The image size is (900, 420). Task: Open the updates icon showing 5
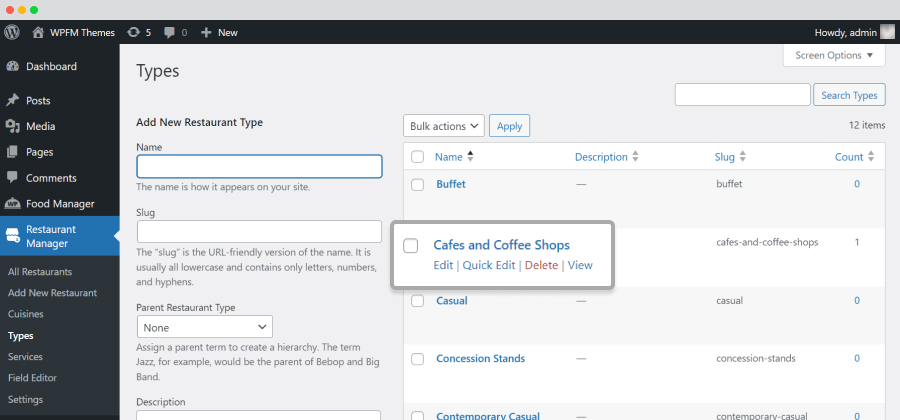pyautogui.click(x=133, y=33)
